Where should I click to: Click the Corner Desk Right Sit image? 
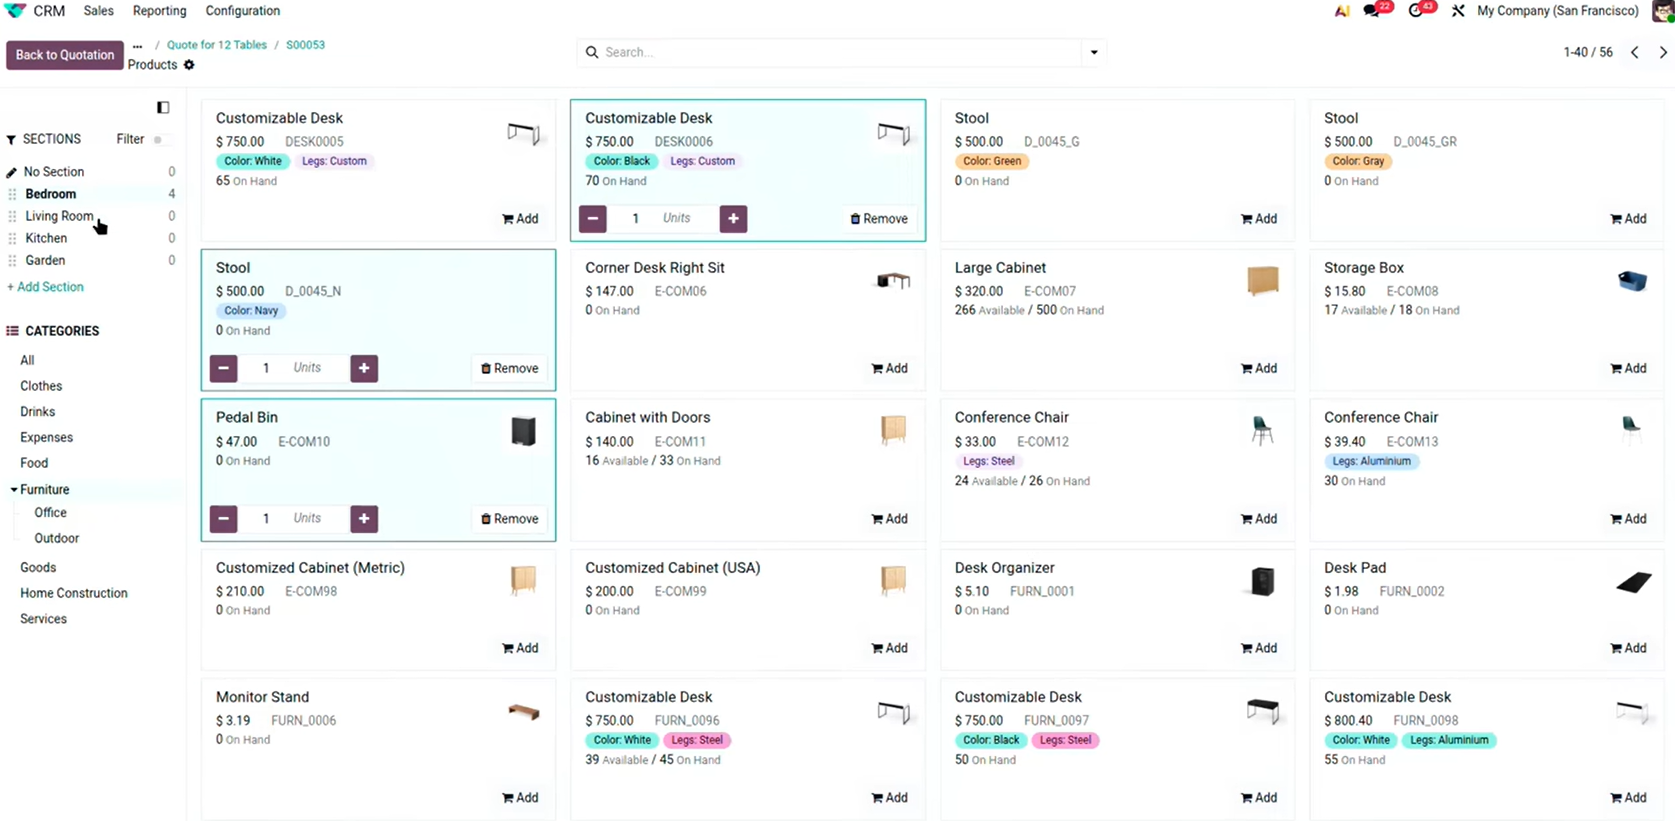pos(893,281)
